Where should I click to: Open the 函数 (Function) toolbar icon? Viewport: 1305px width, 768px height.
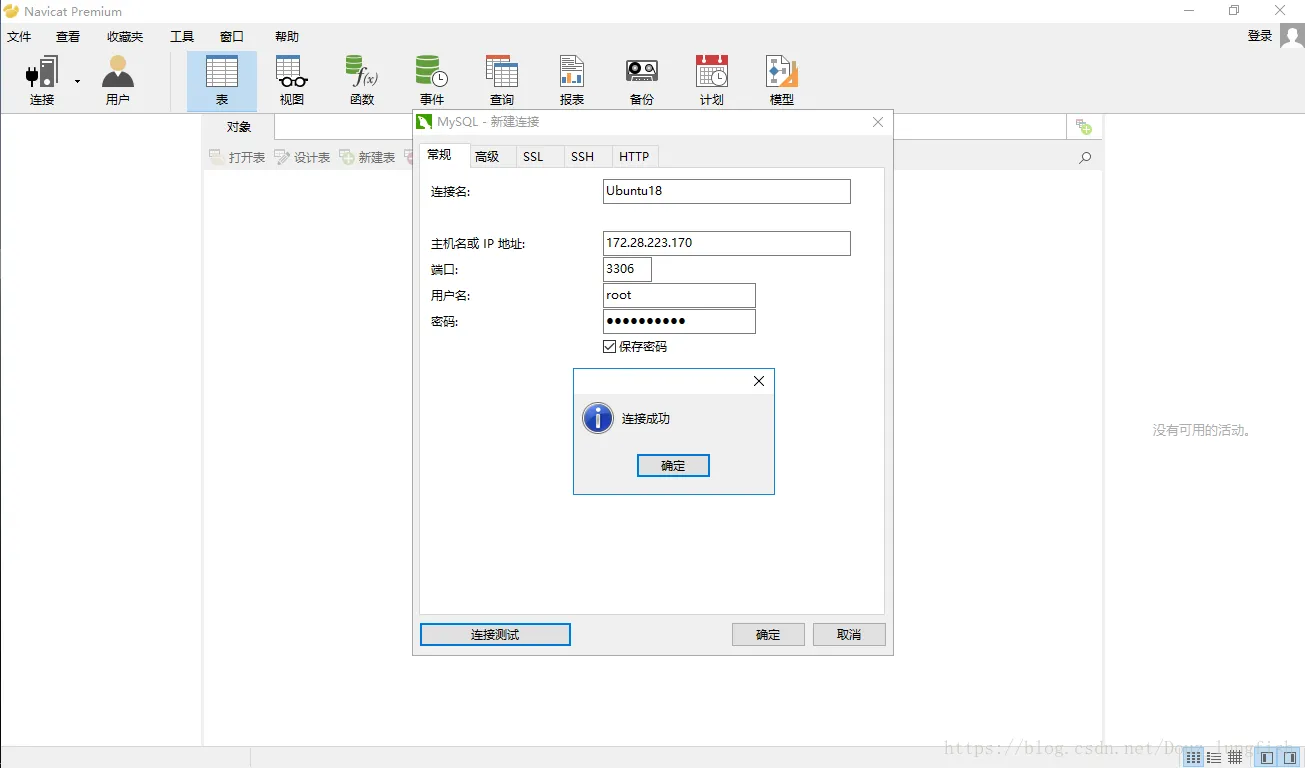pyautogui.click(x=362, y=81)
